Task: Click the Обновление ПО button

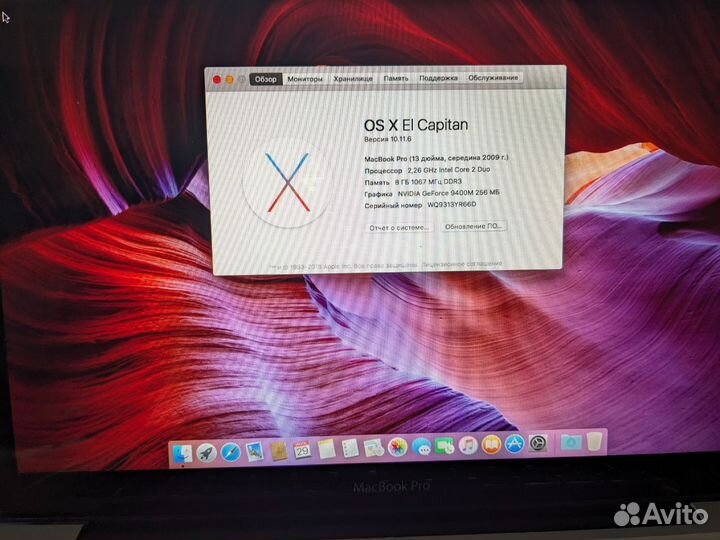Action: click(x=473, y=226)
